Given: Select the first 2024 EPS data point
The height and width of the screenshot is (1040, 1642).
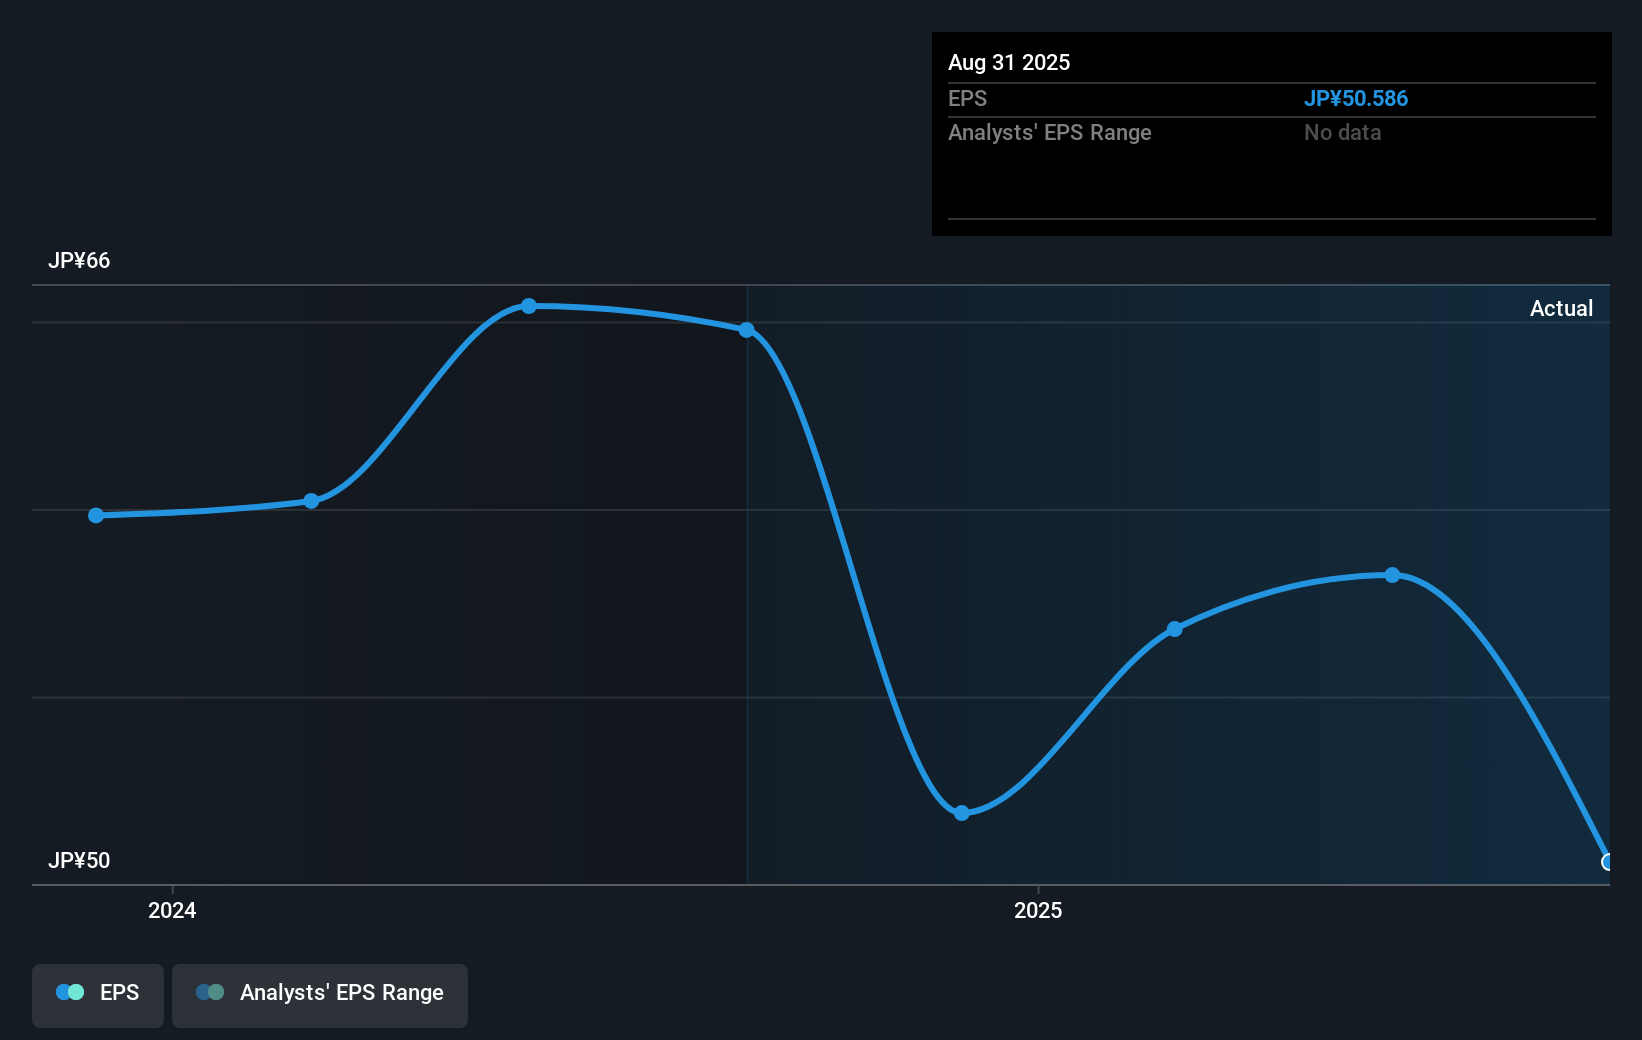Looking at the screenshot, I should (95, 515).
